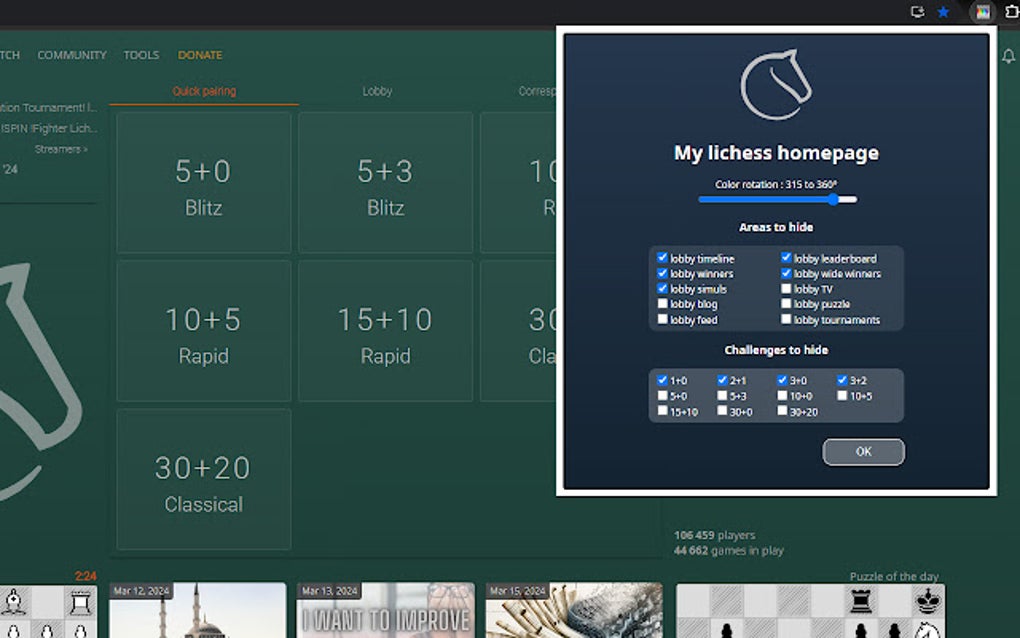Uncheck the lobby simuls checkbox
The height and width of the screenshot is (638, 1020).
click(x=662, y=288)
